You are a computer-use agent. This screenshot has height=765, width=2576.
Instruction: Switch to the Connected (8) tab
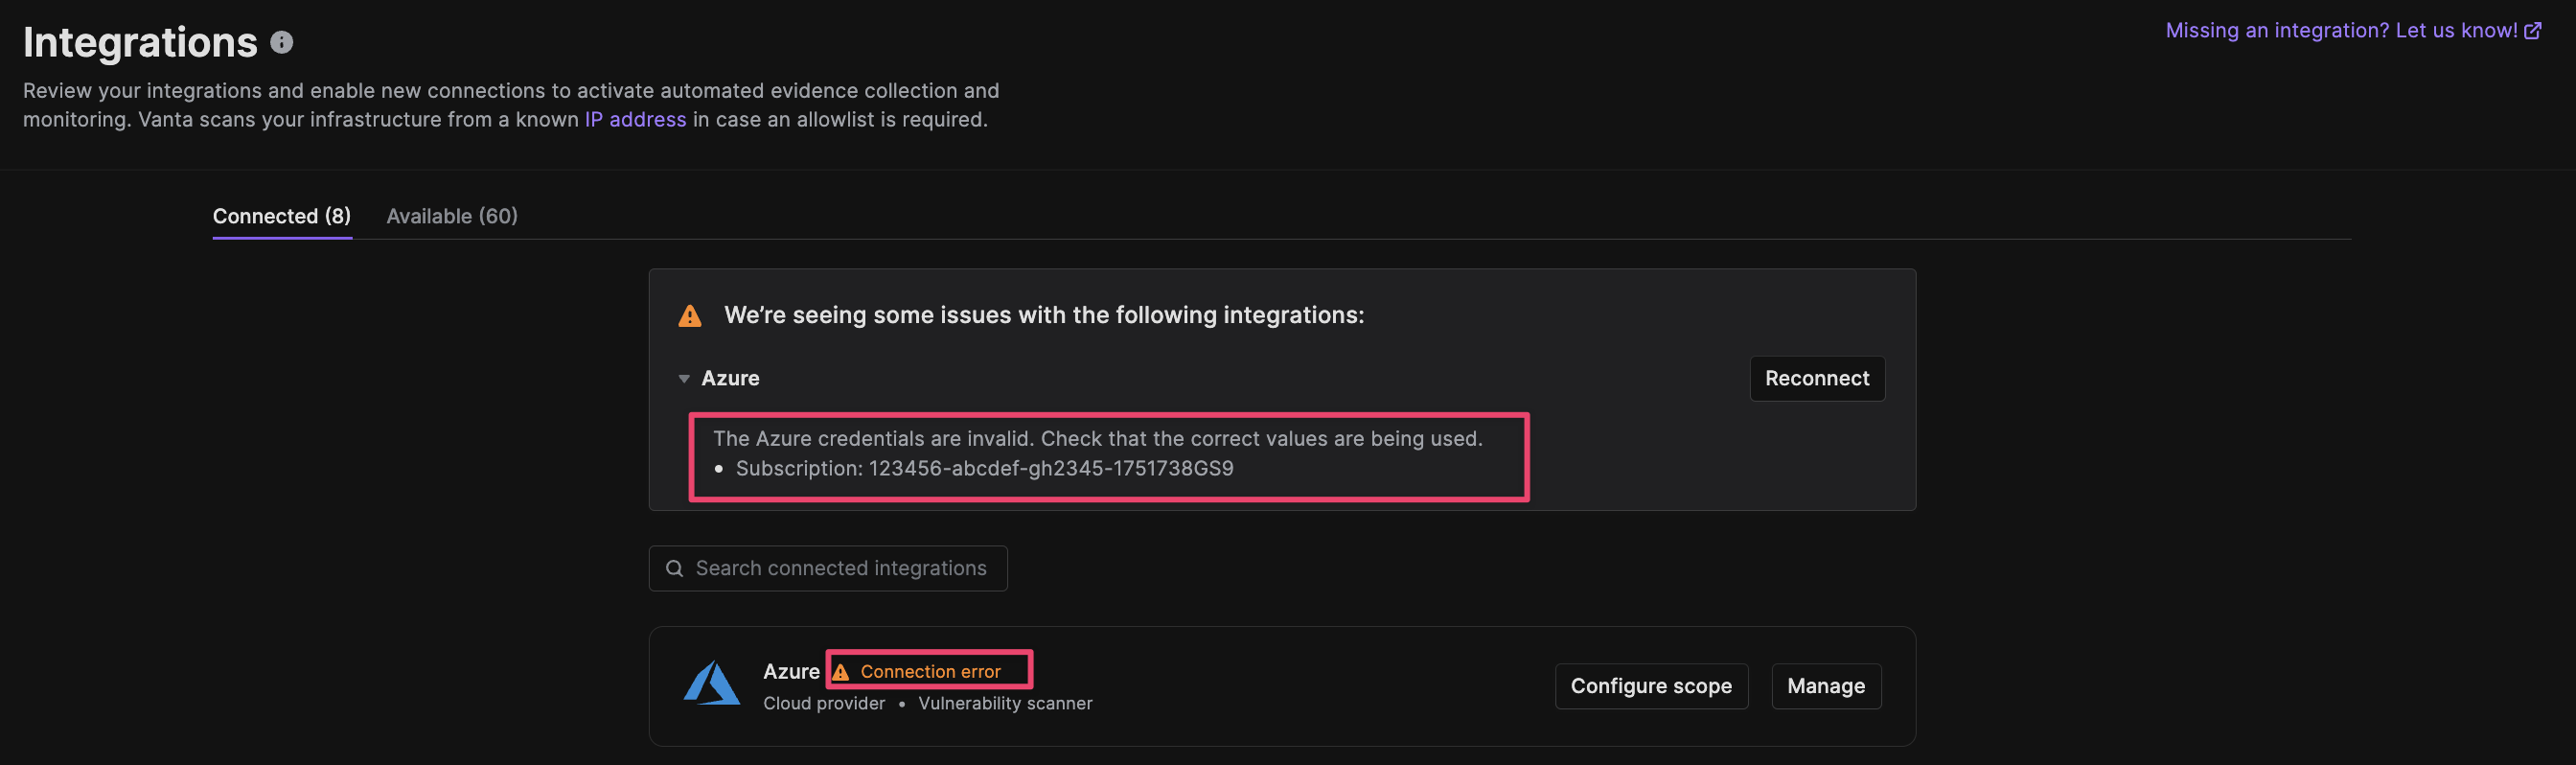(x=282, y=216)
